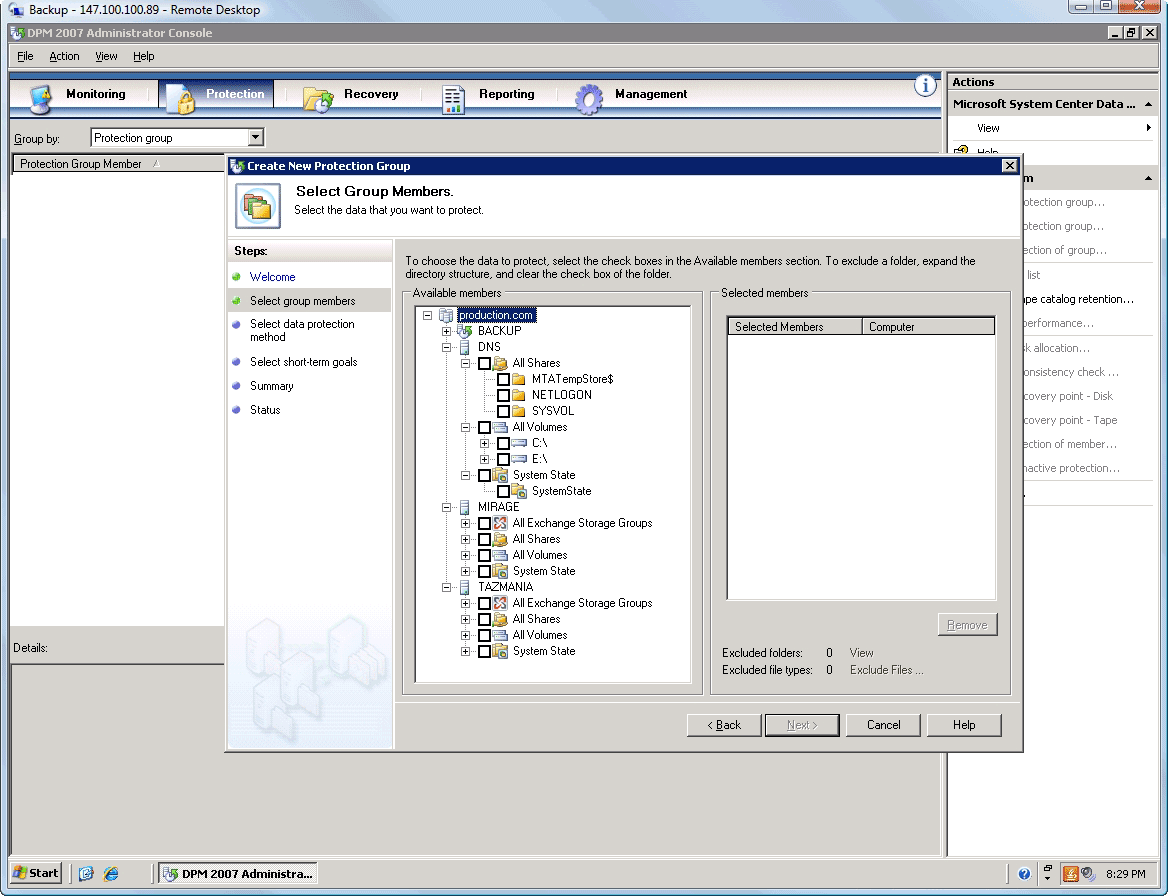This screenshot has width=1168, height=896.
Task: Expand the C:\ volume node
Action: (x=484, y=443)
